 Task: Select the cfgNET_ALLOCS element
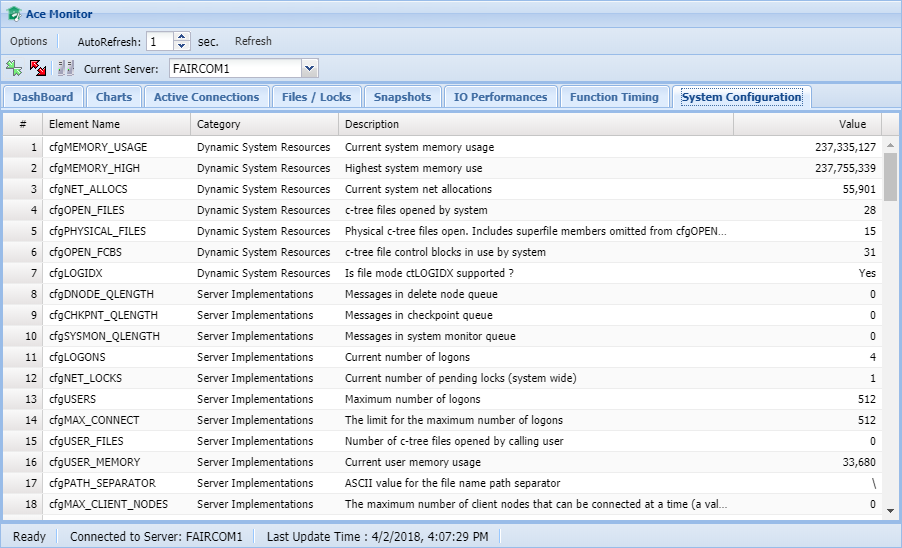(88, 189)
